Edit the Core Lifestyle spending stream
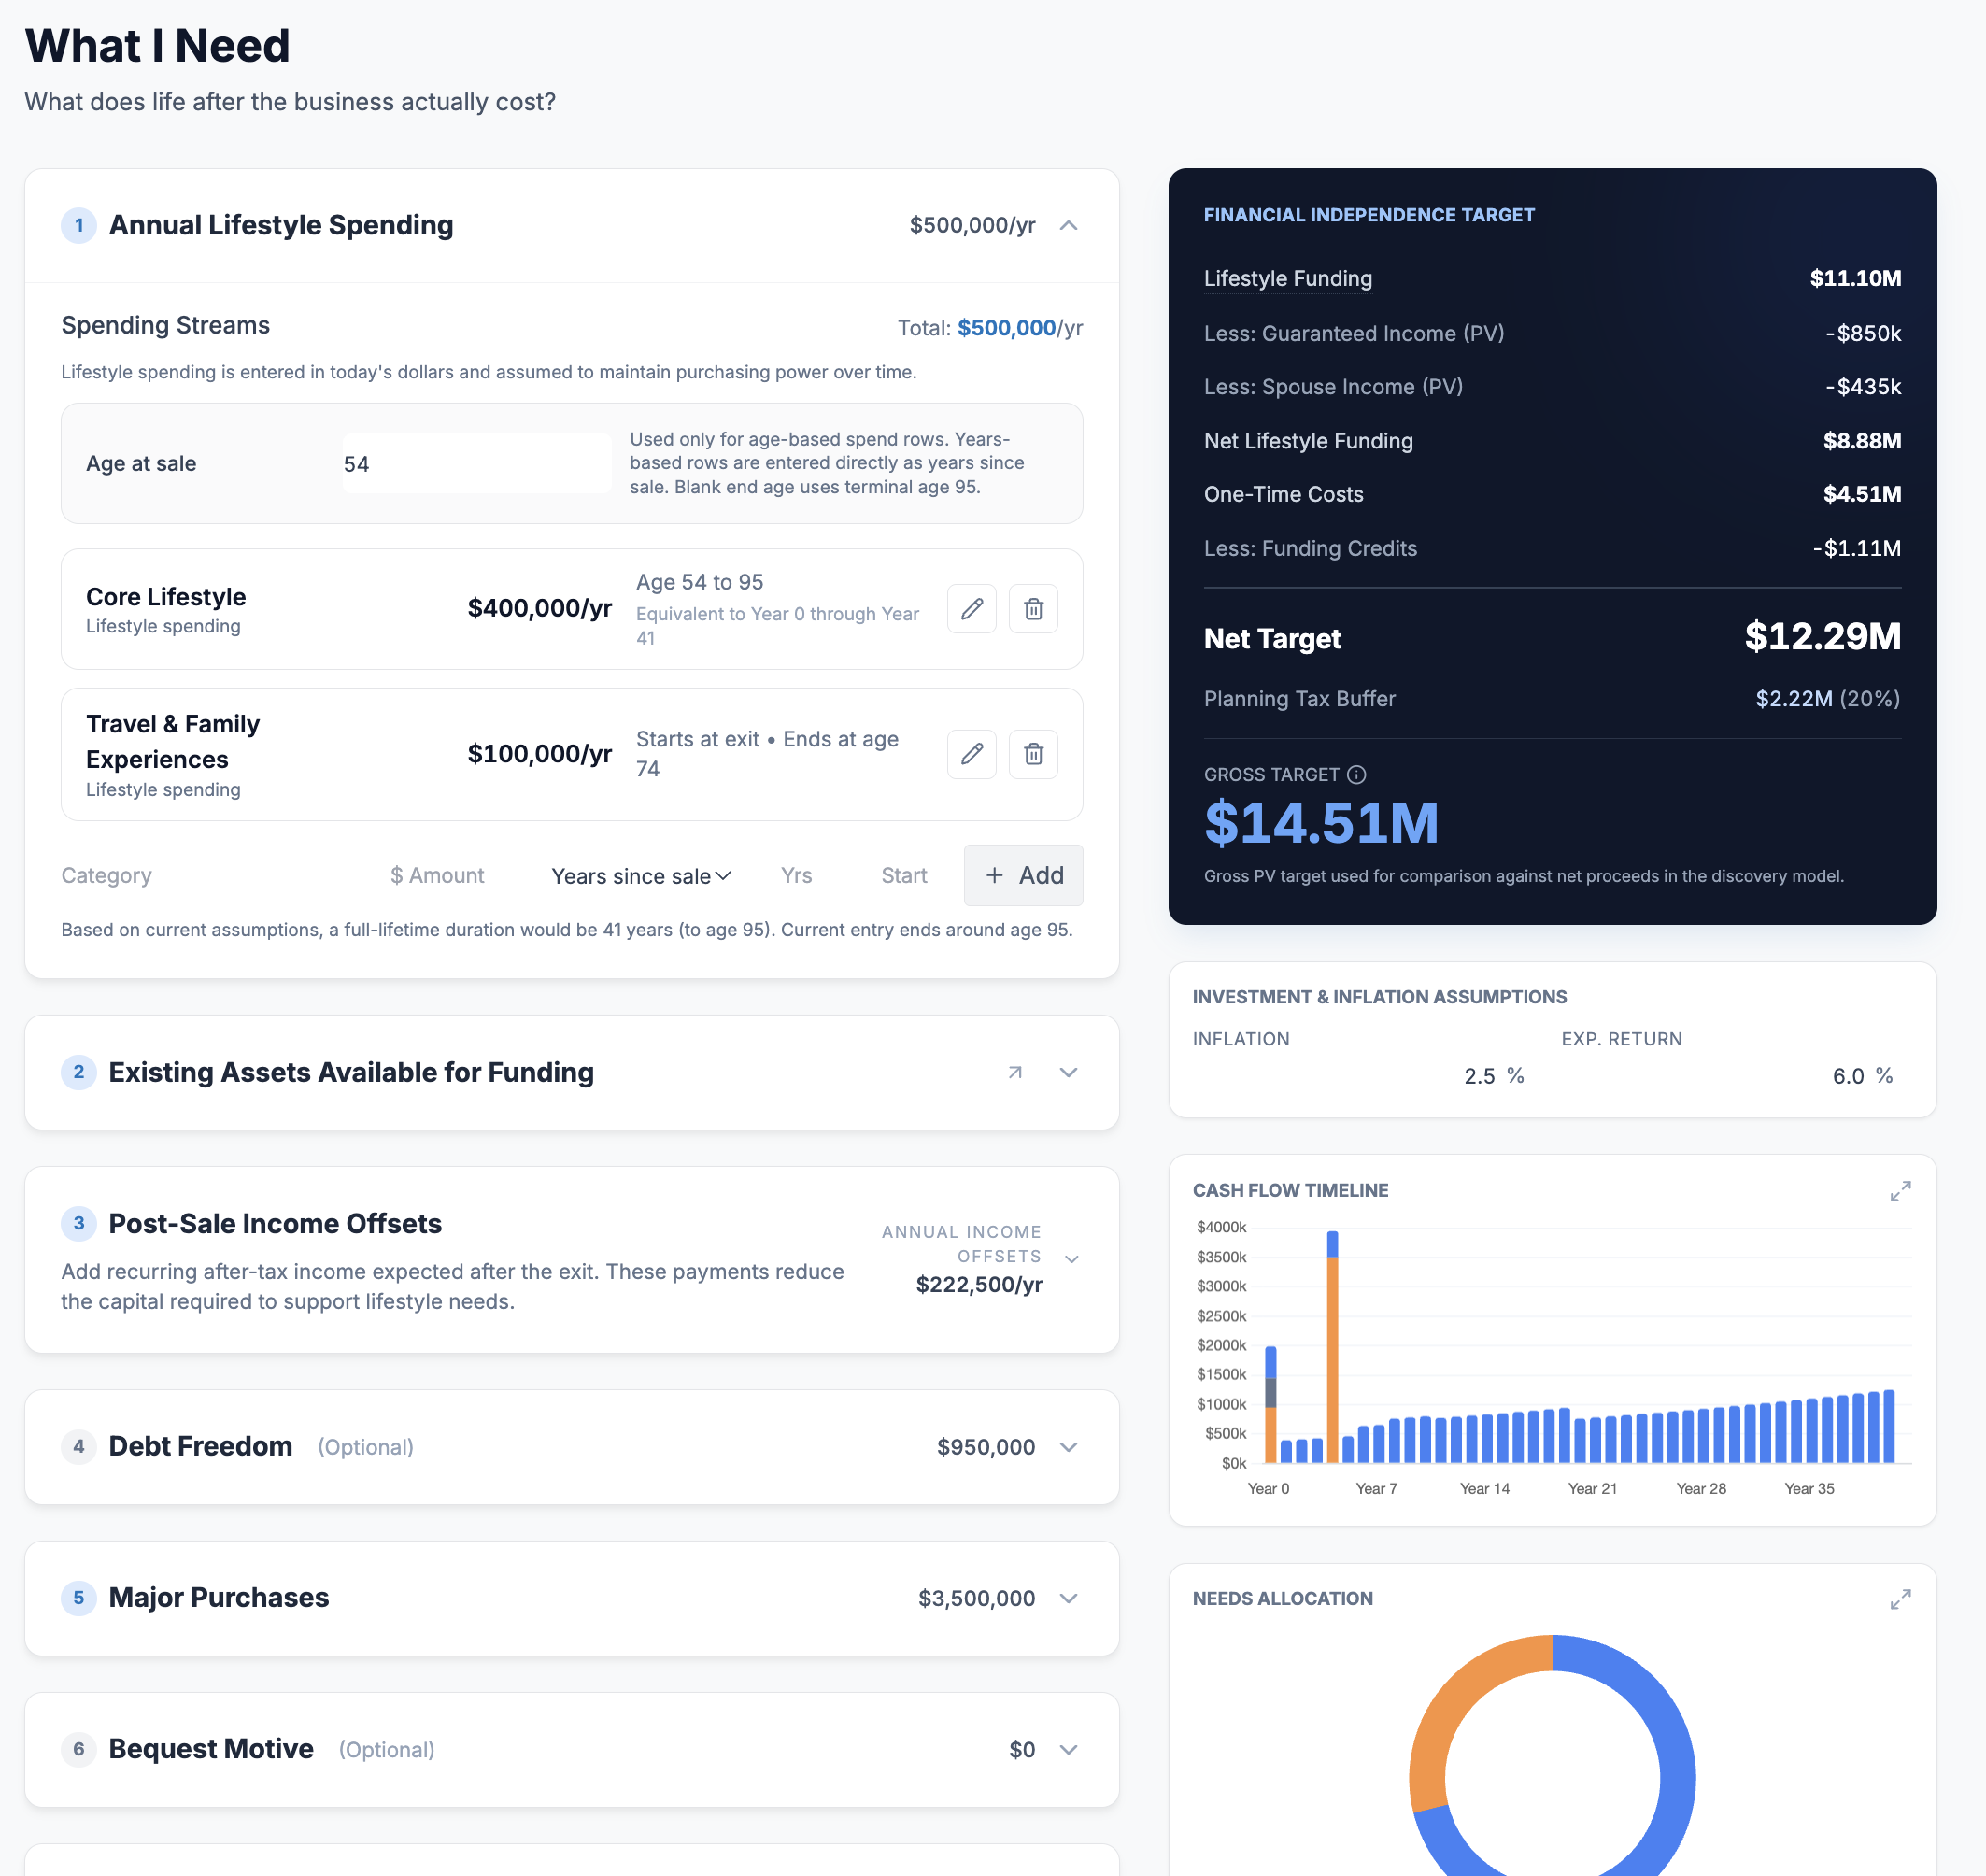Image resolution: width=1986 pixels, height=1876 pixels. (971, 608)
